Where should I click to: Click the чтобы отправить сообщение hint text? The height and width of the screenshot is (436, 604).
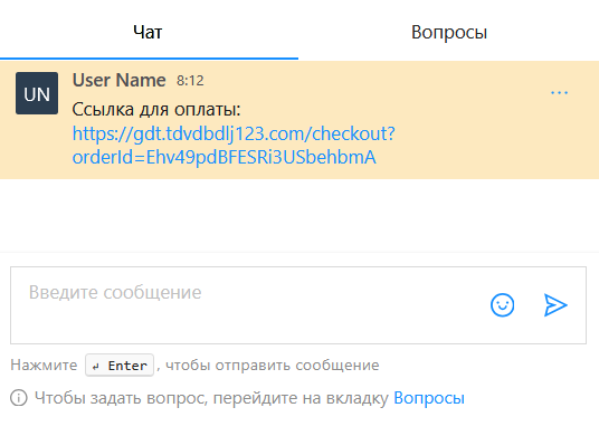pos(272,366)
